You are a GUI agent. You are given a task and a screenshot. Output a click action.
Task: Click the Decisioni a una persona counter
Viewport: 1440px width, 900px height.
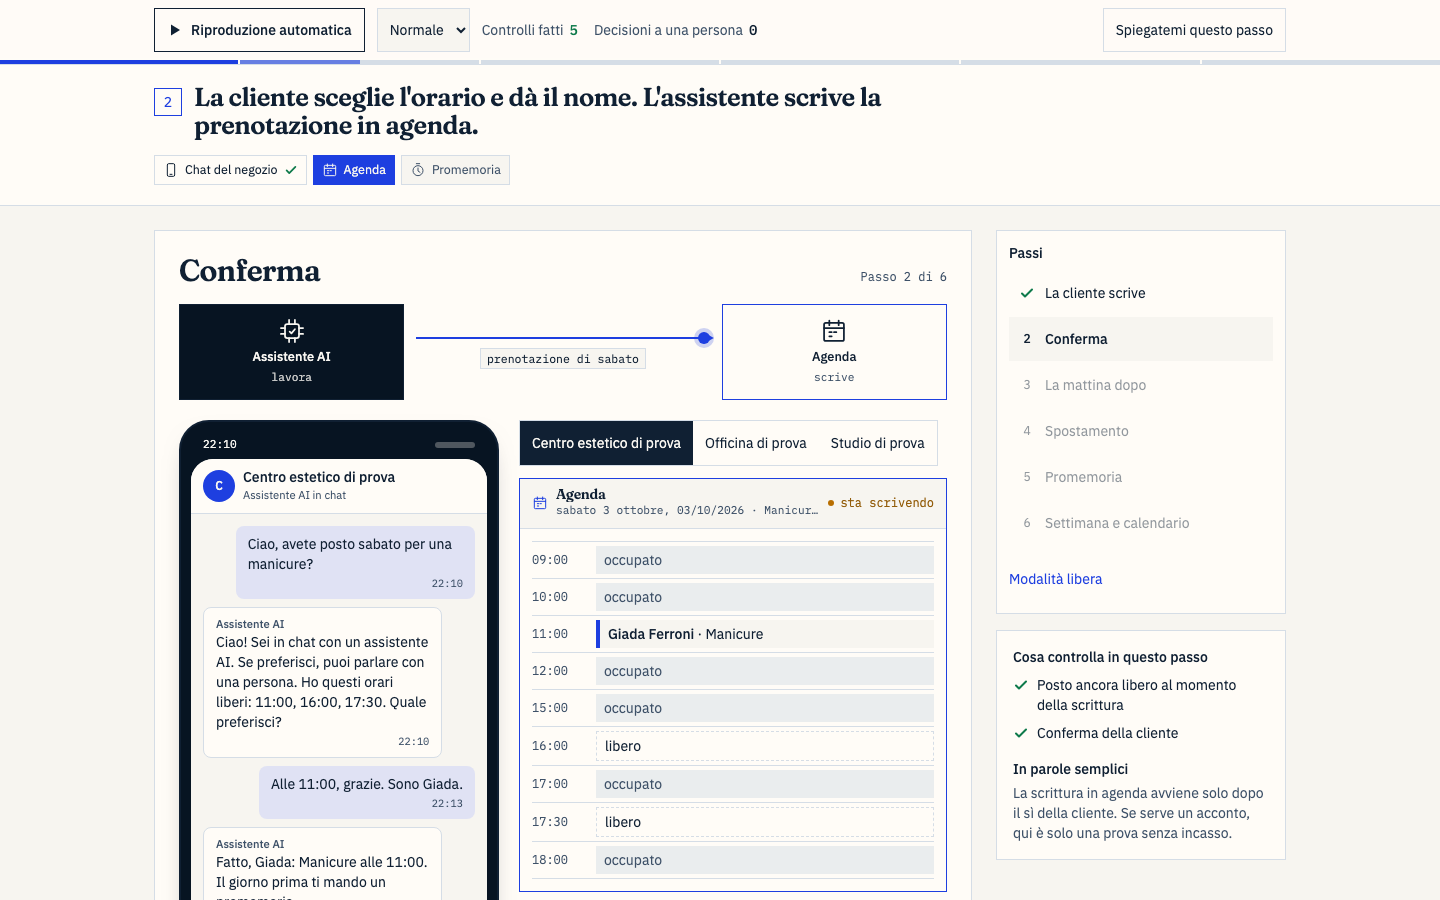point(675,30)
